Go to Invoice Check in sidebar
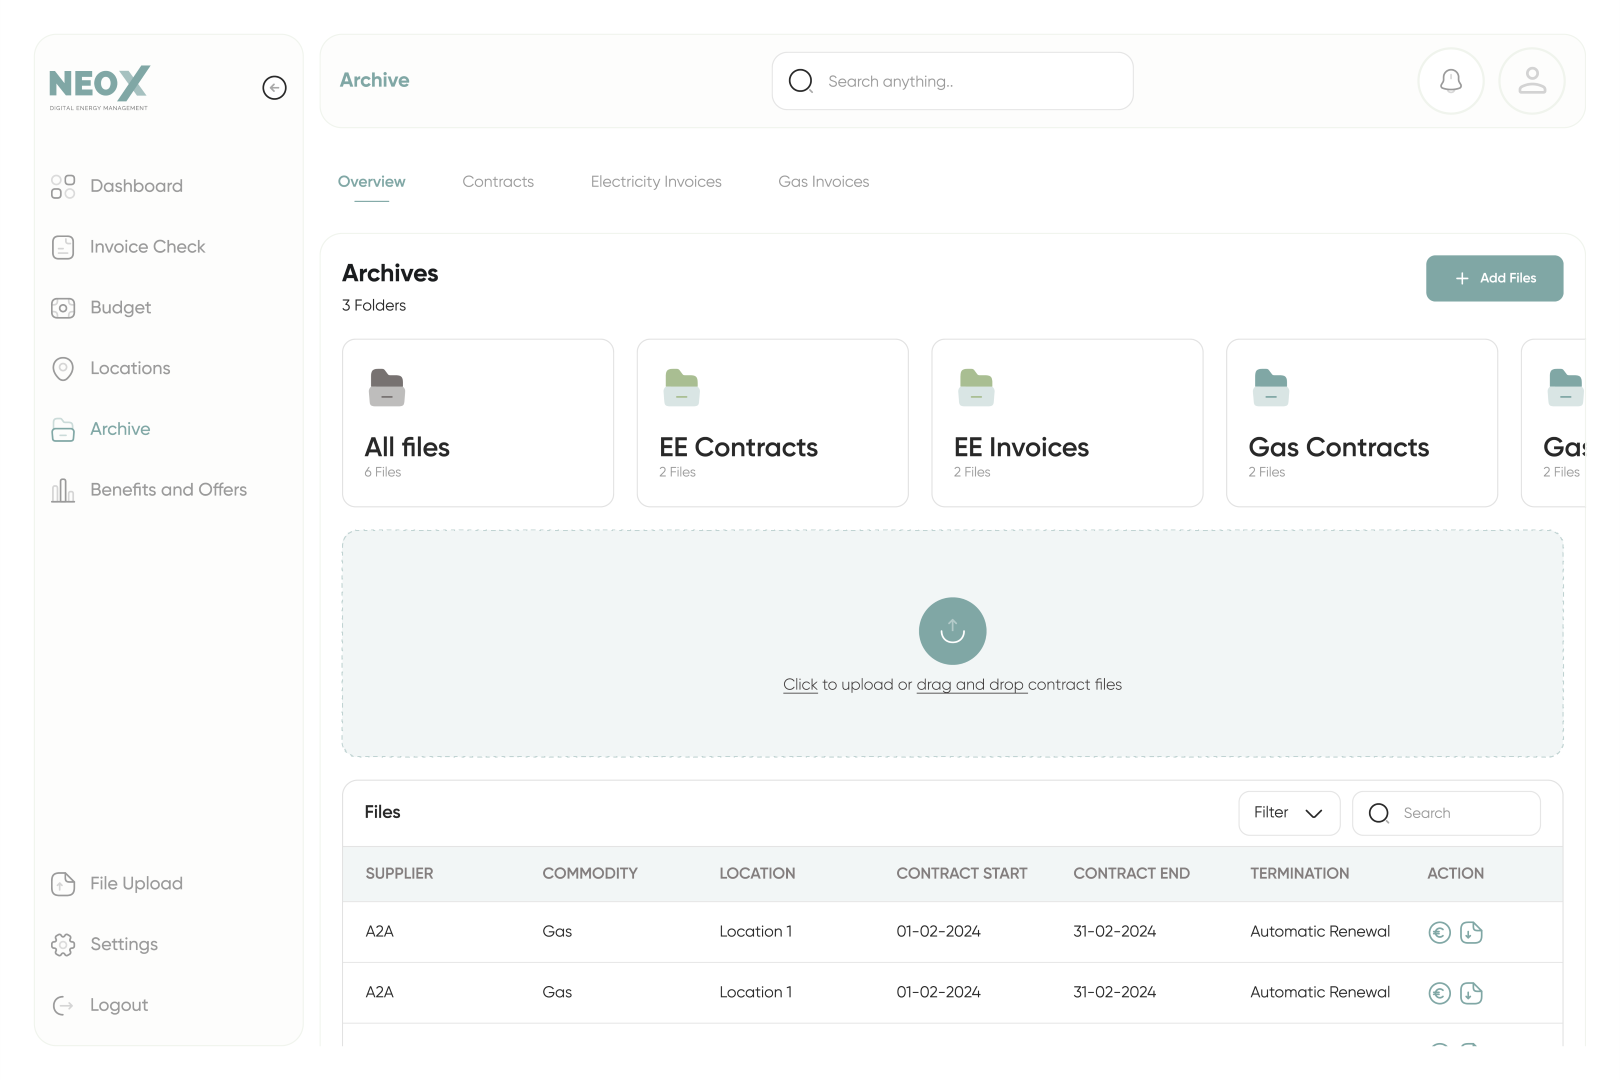Viewport: 1620px width, 1080px height. pos(147,247)
